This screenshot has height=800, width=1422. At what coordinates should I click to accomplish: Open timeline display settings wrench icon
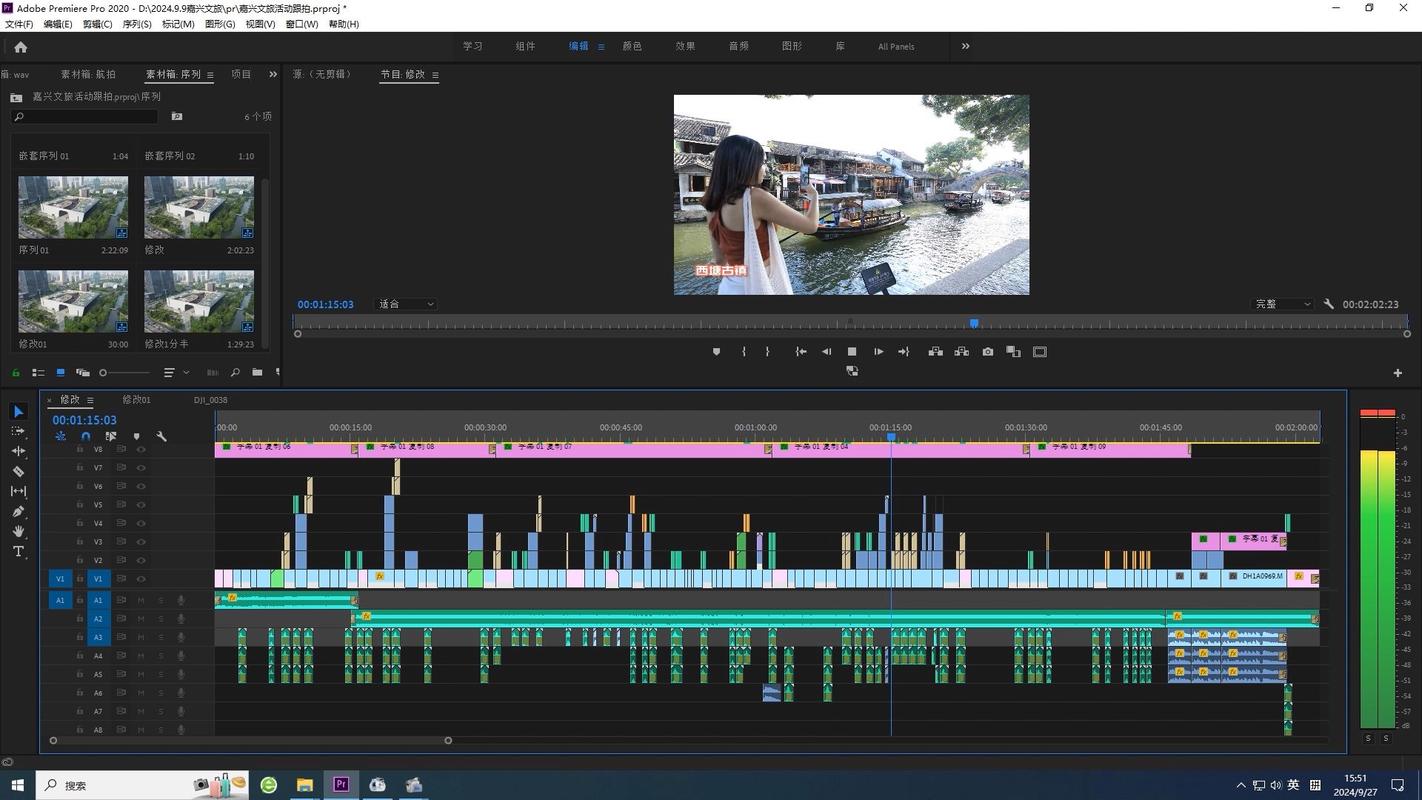tap(161, 436)
